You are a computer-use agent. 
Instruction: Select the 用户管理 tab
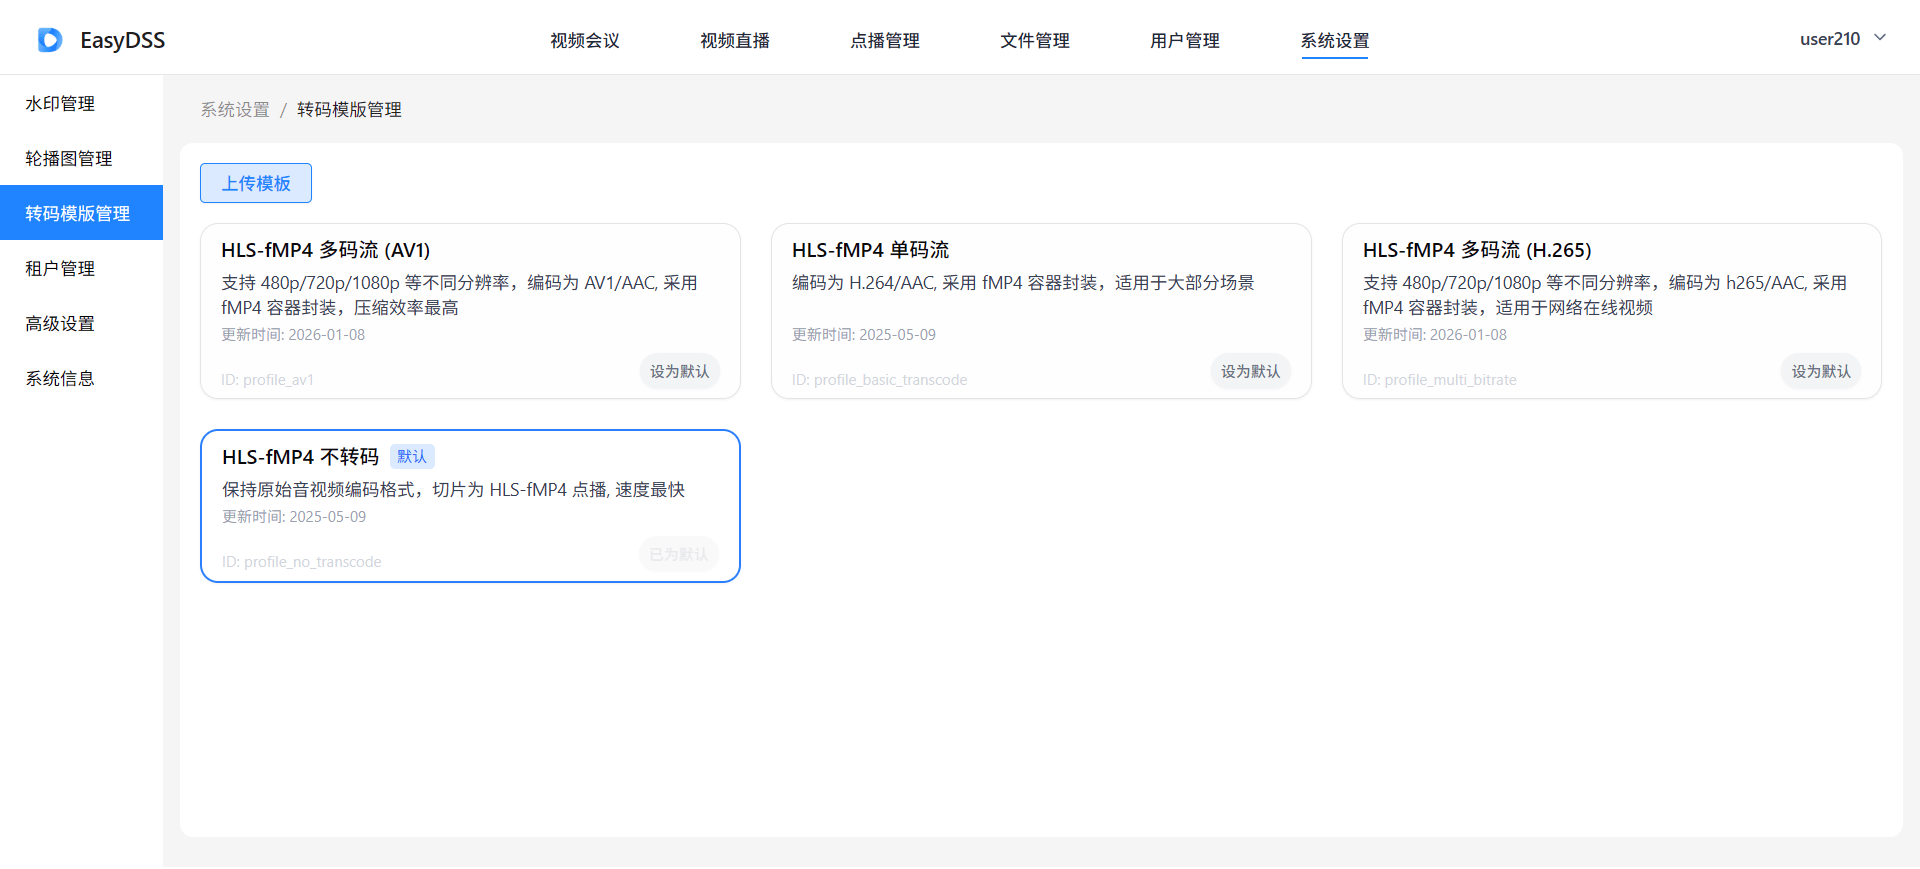click(1185, 40)
